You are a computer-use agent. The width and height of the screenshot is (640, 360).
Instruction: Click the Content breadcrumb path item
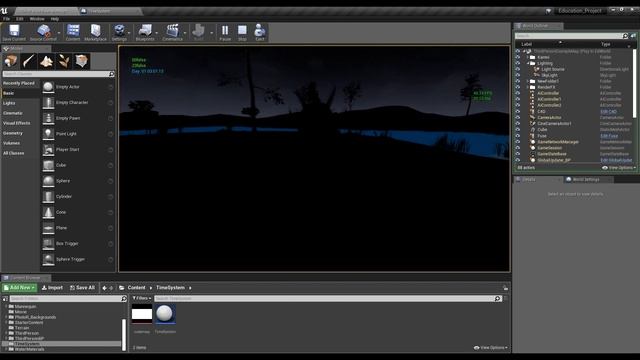click(136, 288)
